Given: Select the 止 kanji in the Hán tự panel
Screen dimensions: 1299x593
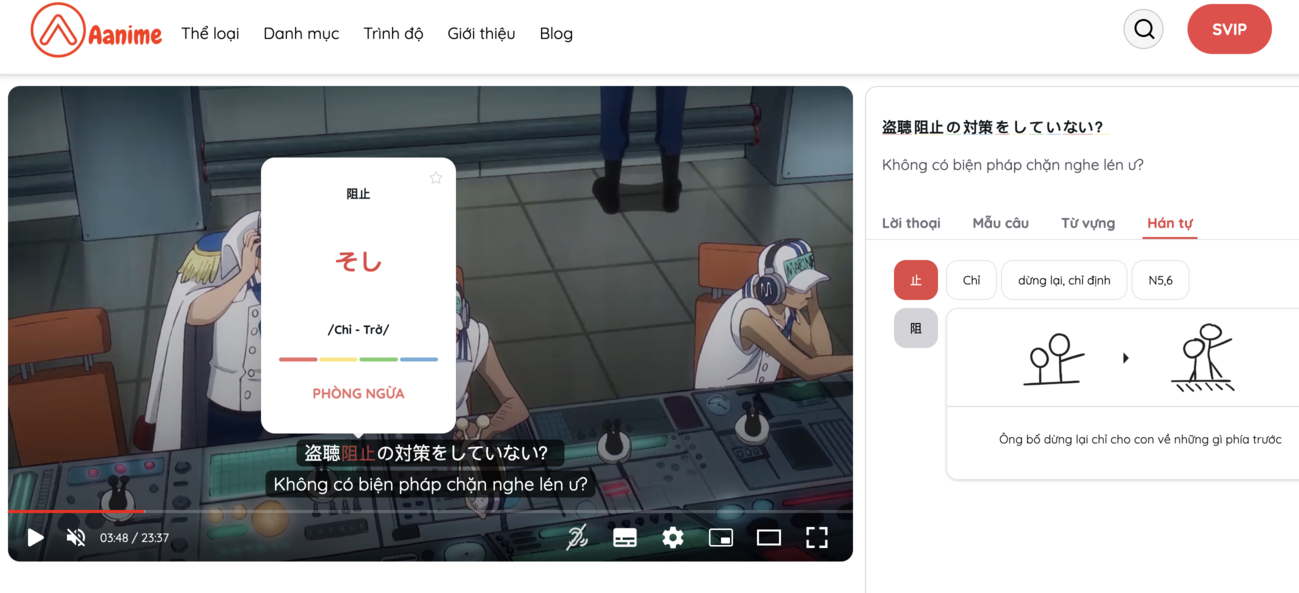Looking at the screenshot, I should [x=915, y=280].
